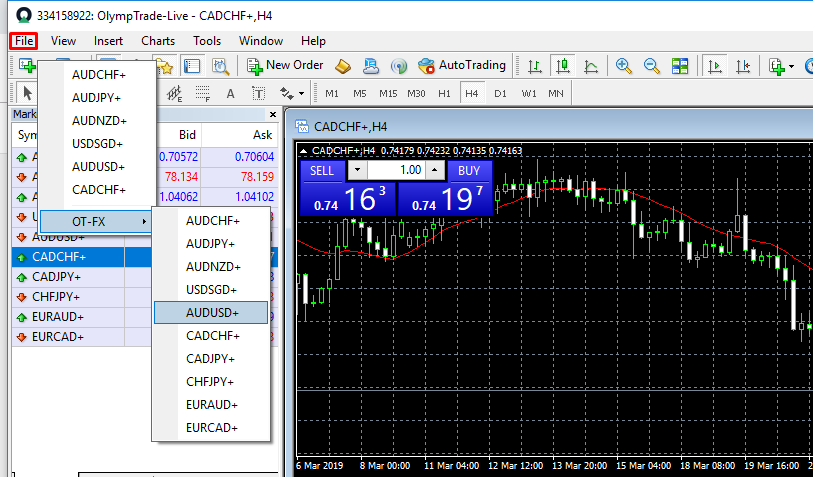Select the Fibonacci Retracement drawing tool

[x=202, y=93]
